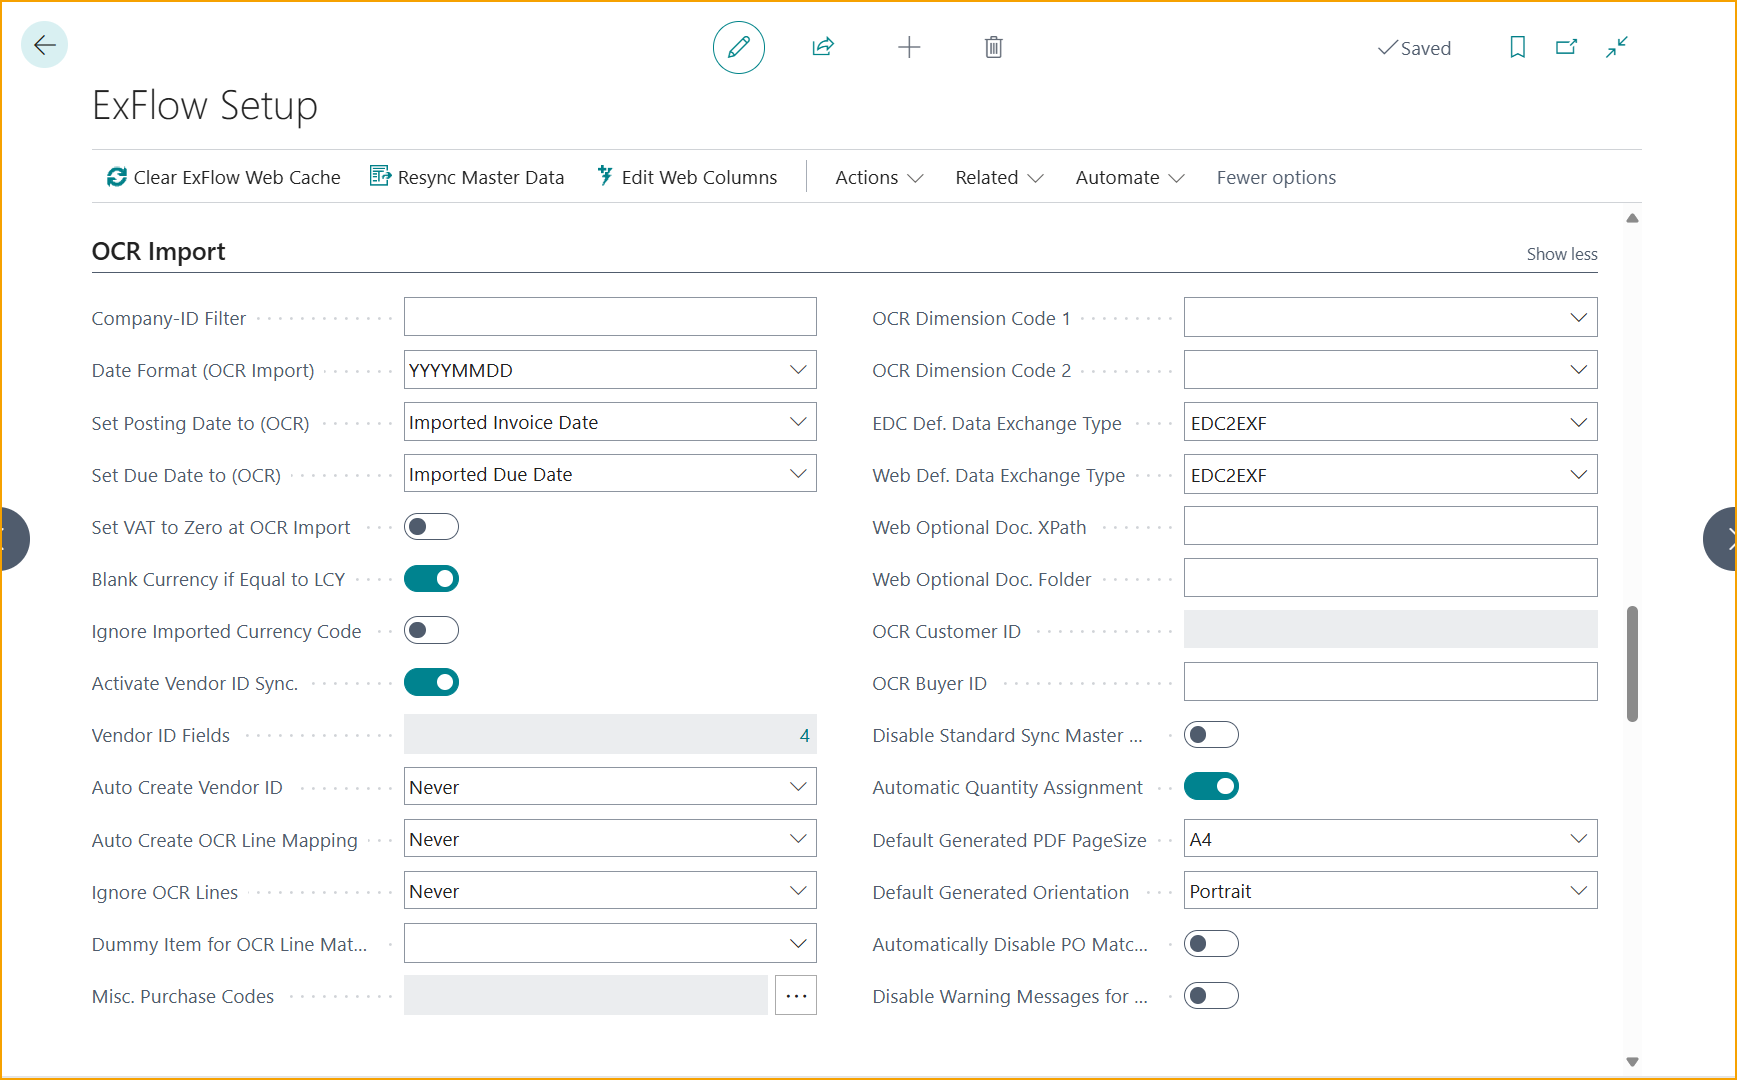Open the Related menu
The width and height of the screenshot is (1737, 1080).
999,177
